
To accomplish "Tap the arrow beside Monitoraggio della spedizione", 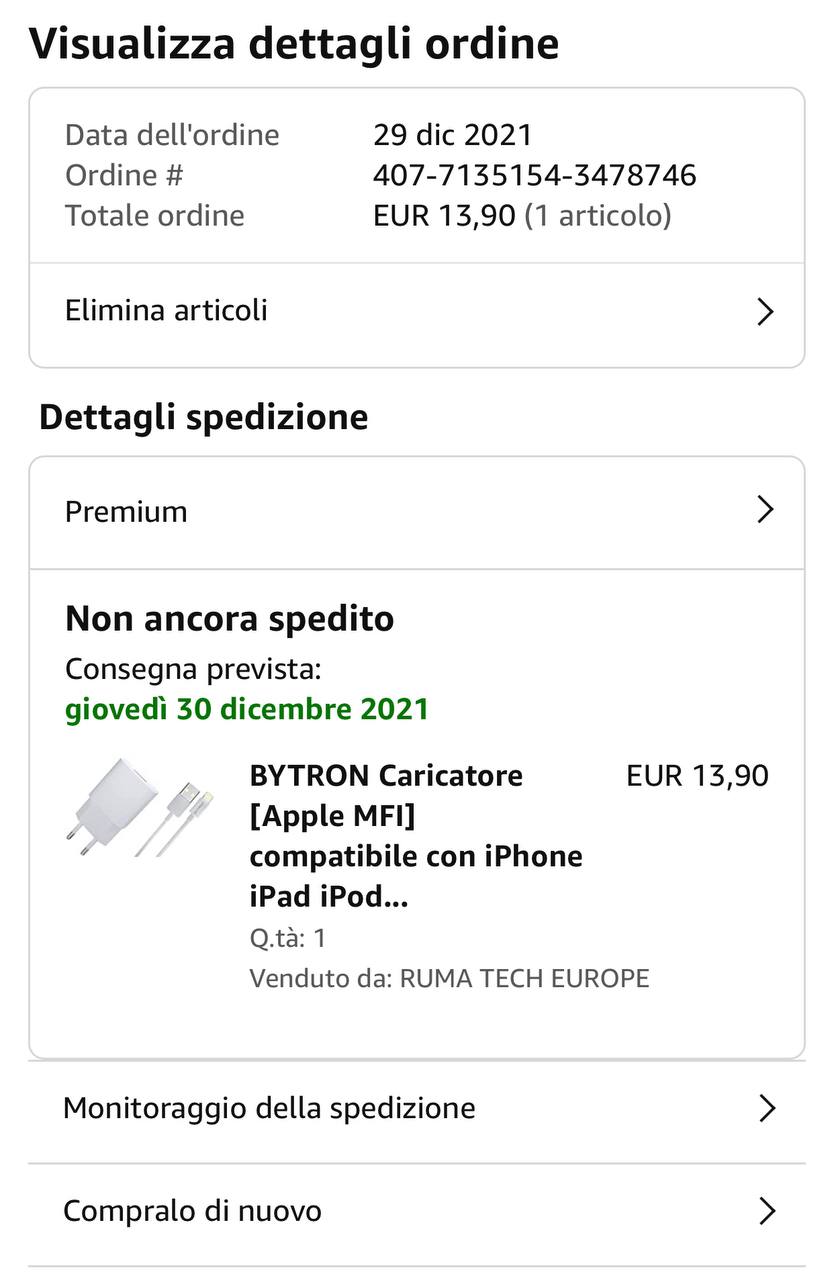I will tap(767, 1109).
